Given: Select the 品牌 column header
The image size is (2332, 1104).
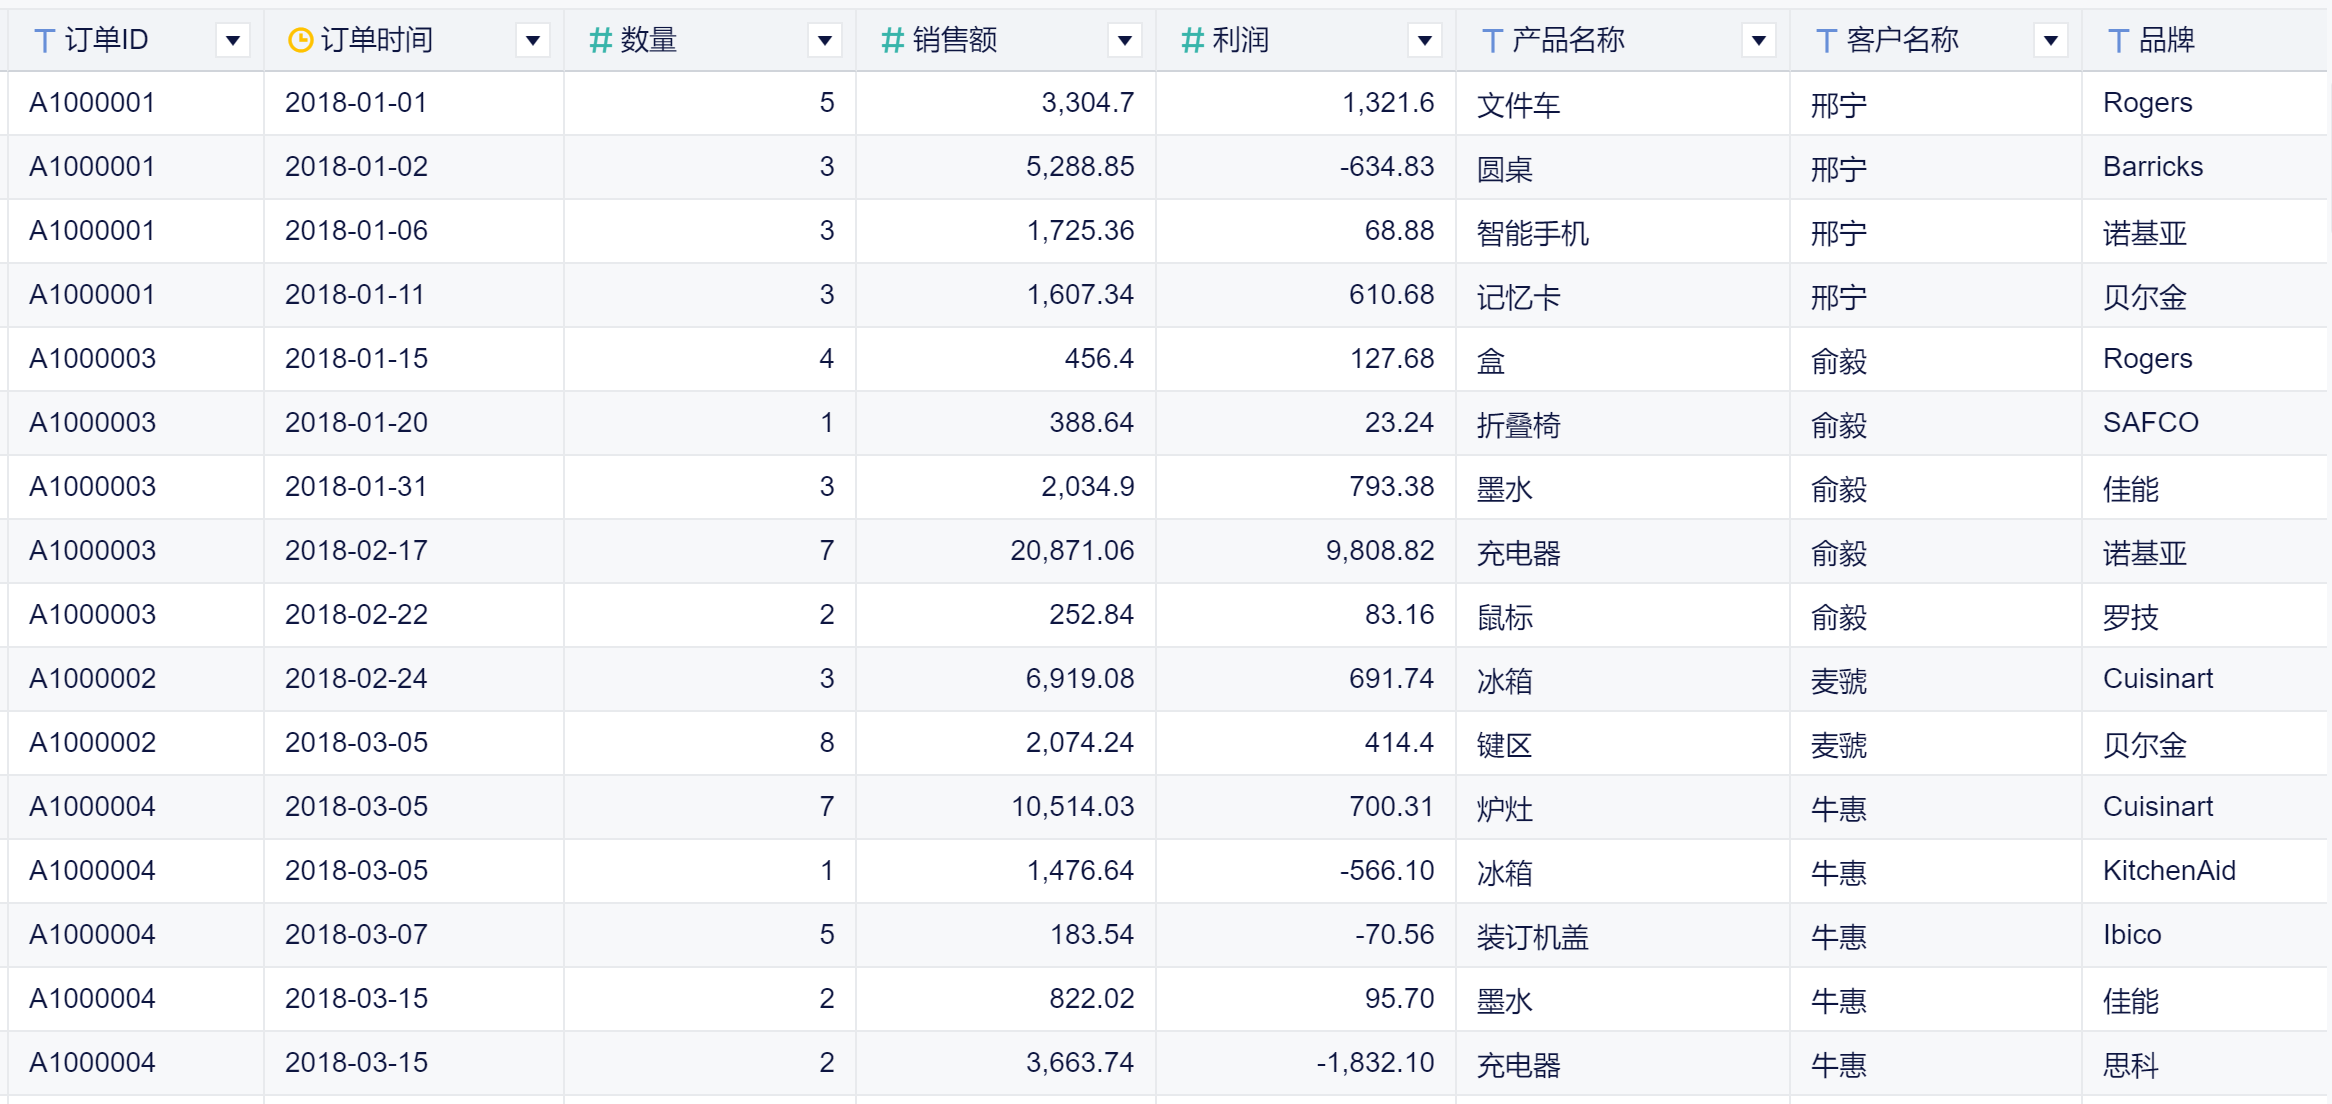Looking at the screenshot, I should point(2166,41).
